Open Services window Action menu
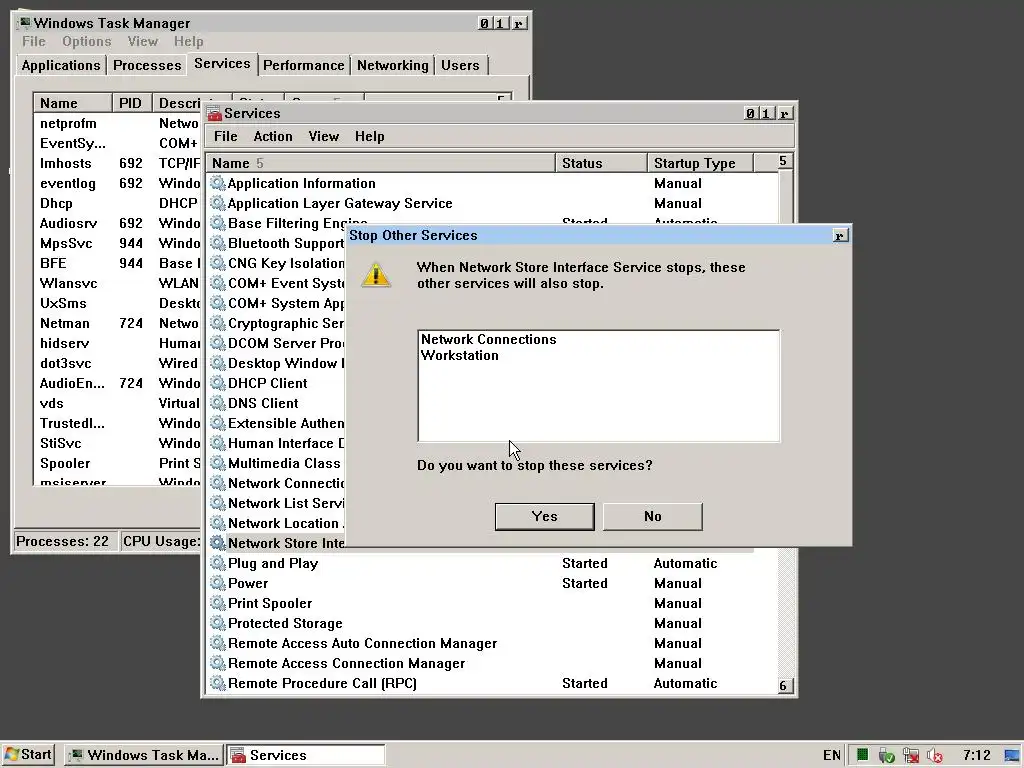The image size is (1024, 768). (273, 136)
